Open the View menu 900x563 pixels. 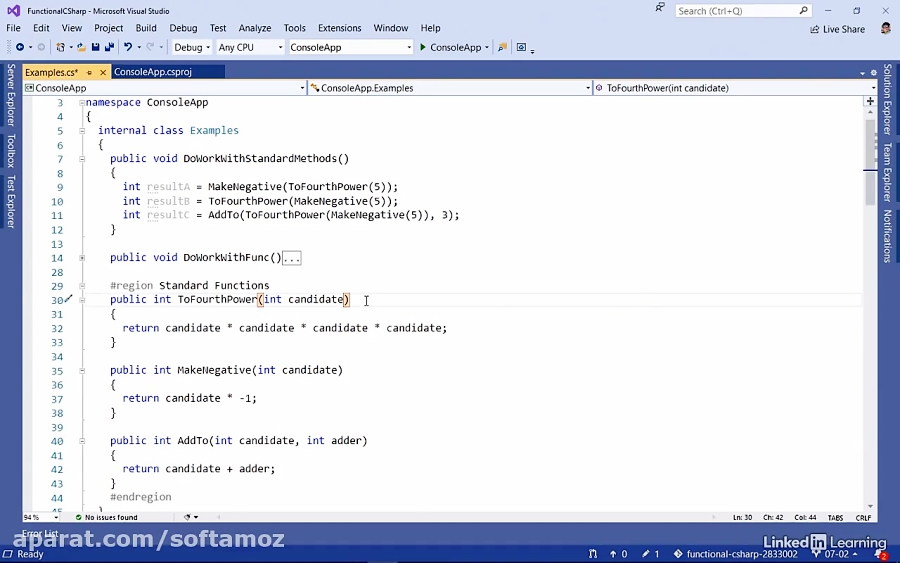72,28
